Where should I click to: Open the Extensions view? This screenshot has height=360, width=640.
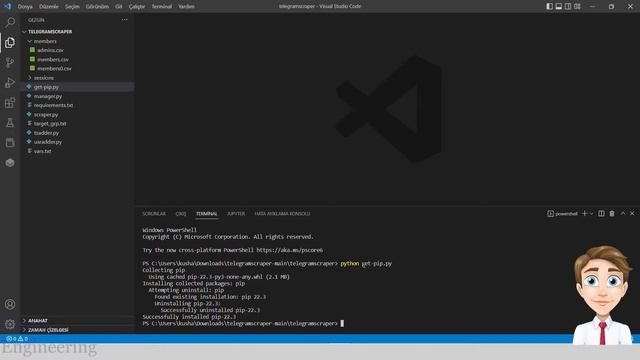click(10, 102)
